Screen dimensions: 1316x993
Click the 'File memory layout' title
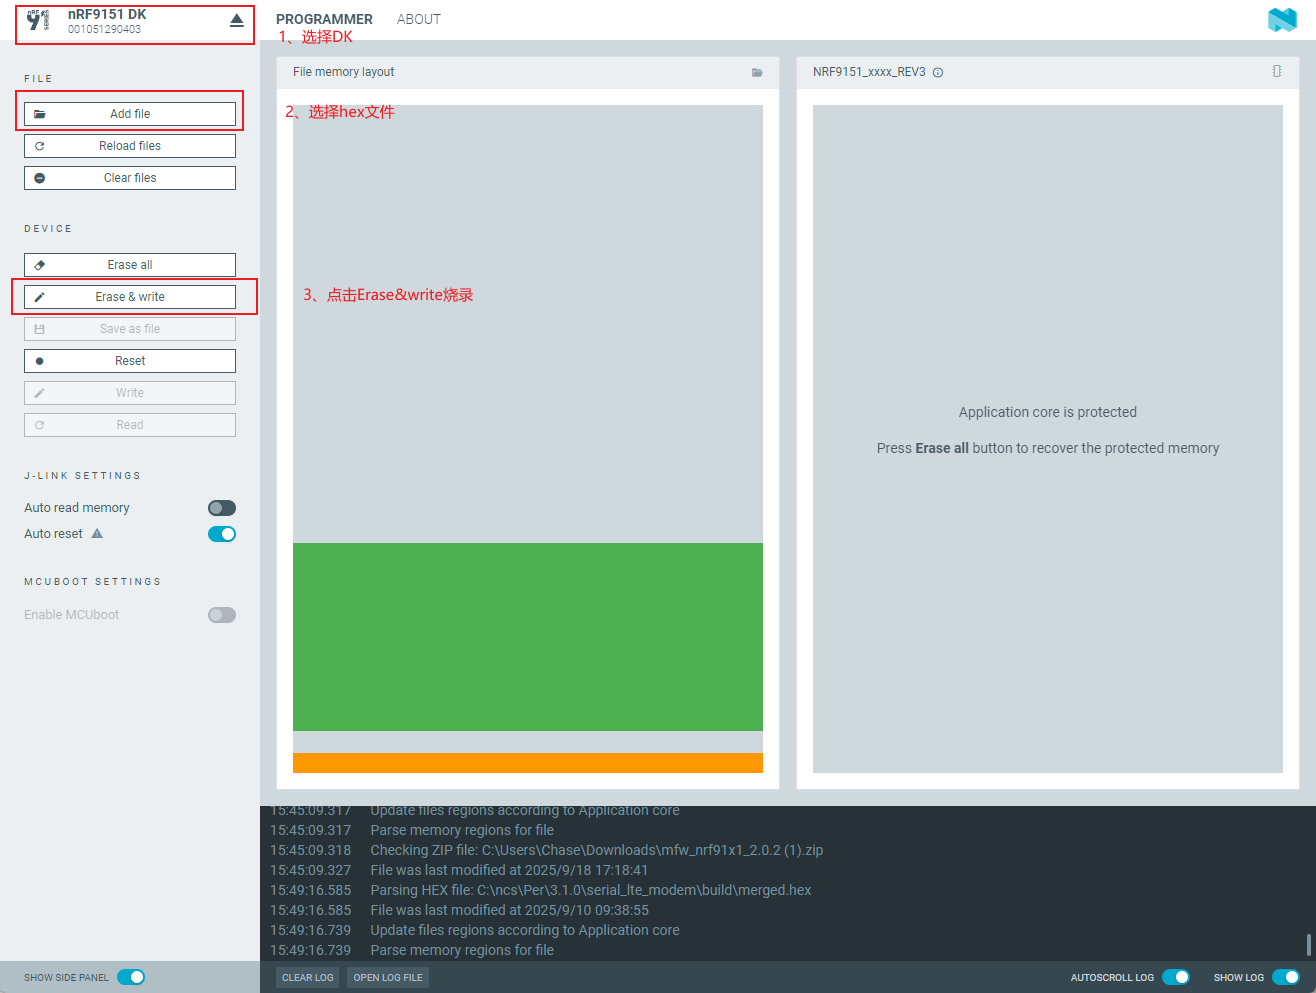343,72
